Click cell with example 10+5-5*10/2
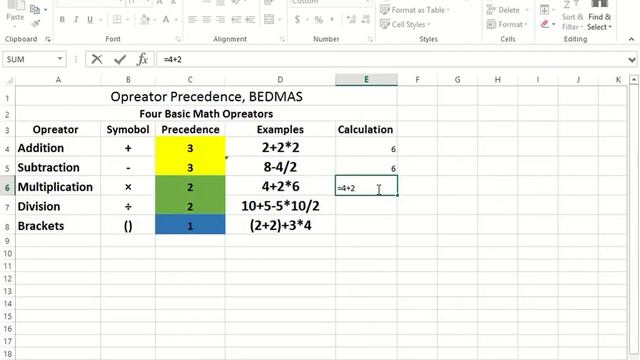 pos(280,206)
